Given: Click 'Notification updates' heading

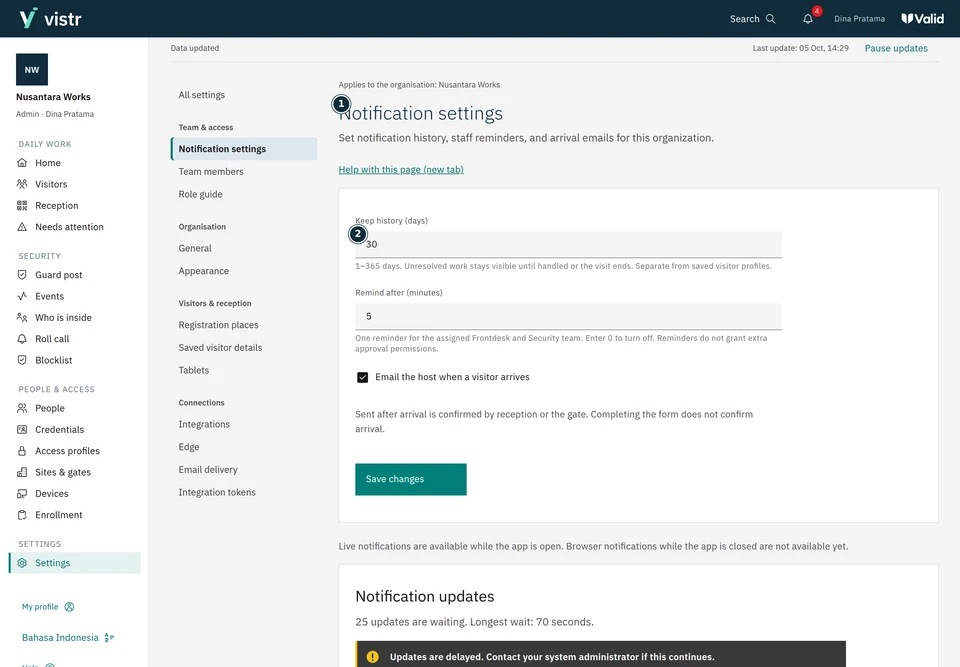Looking at the screenshot, I should [425, 597].
